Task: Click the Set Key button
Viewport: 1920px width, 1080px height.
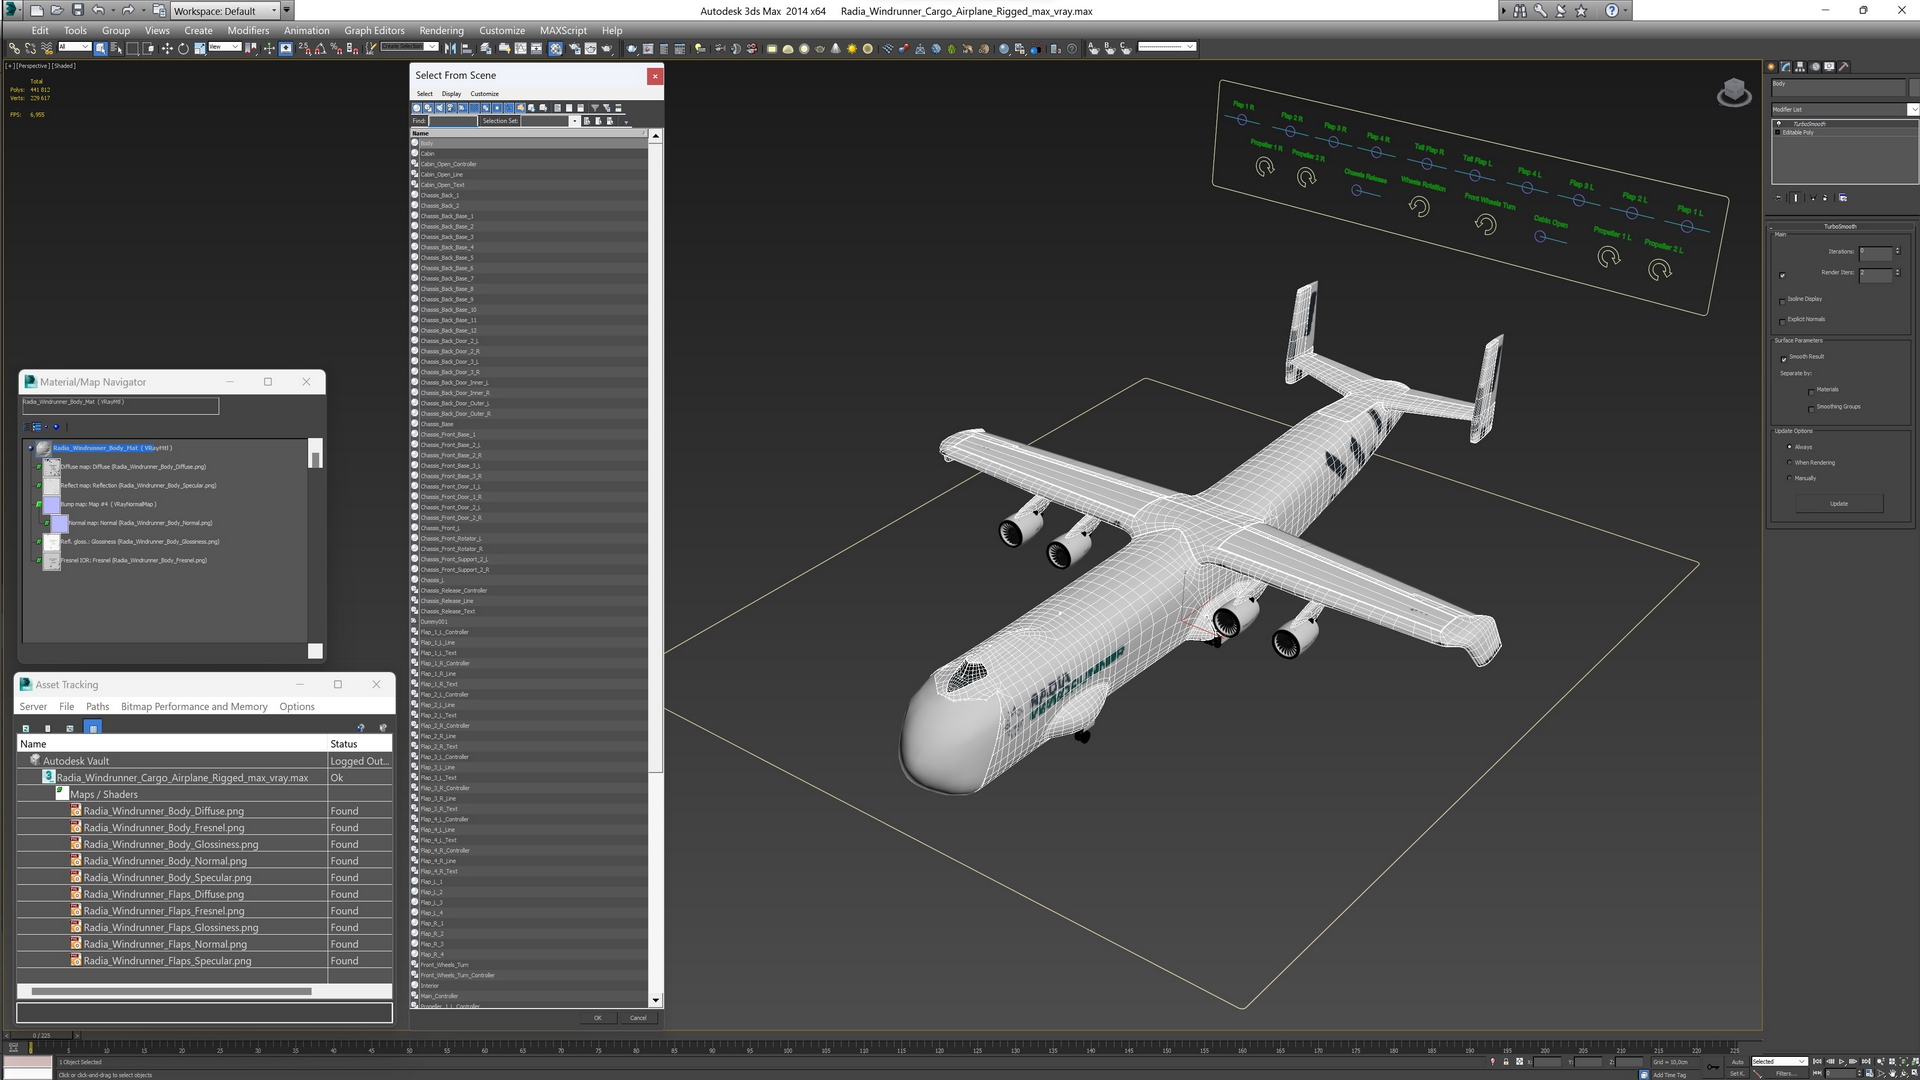Action: coord(1737,1073)
